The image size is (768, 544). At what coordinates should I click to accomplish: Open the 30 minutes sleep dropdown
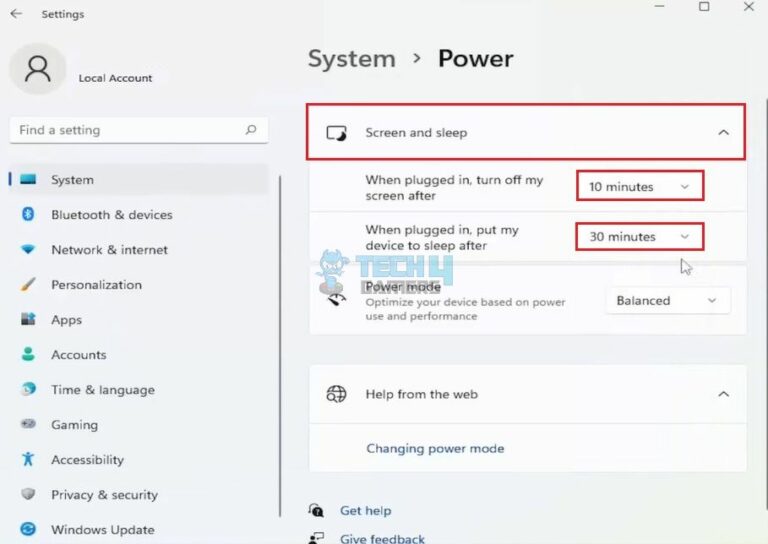point(640,237)
